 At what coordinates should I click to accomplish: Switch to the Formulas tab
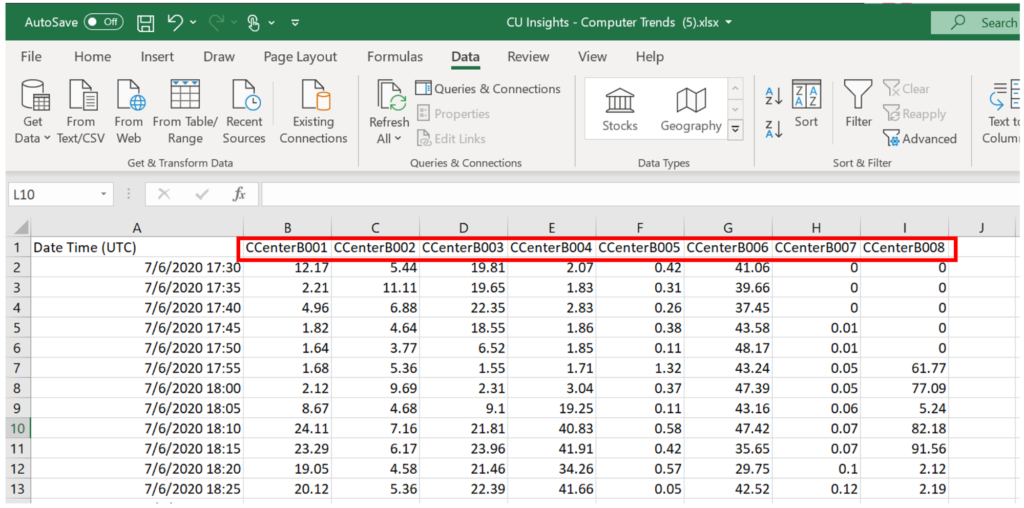394,57
